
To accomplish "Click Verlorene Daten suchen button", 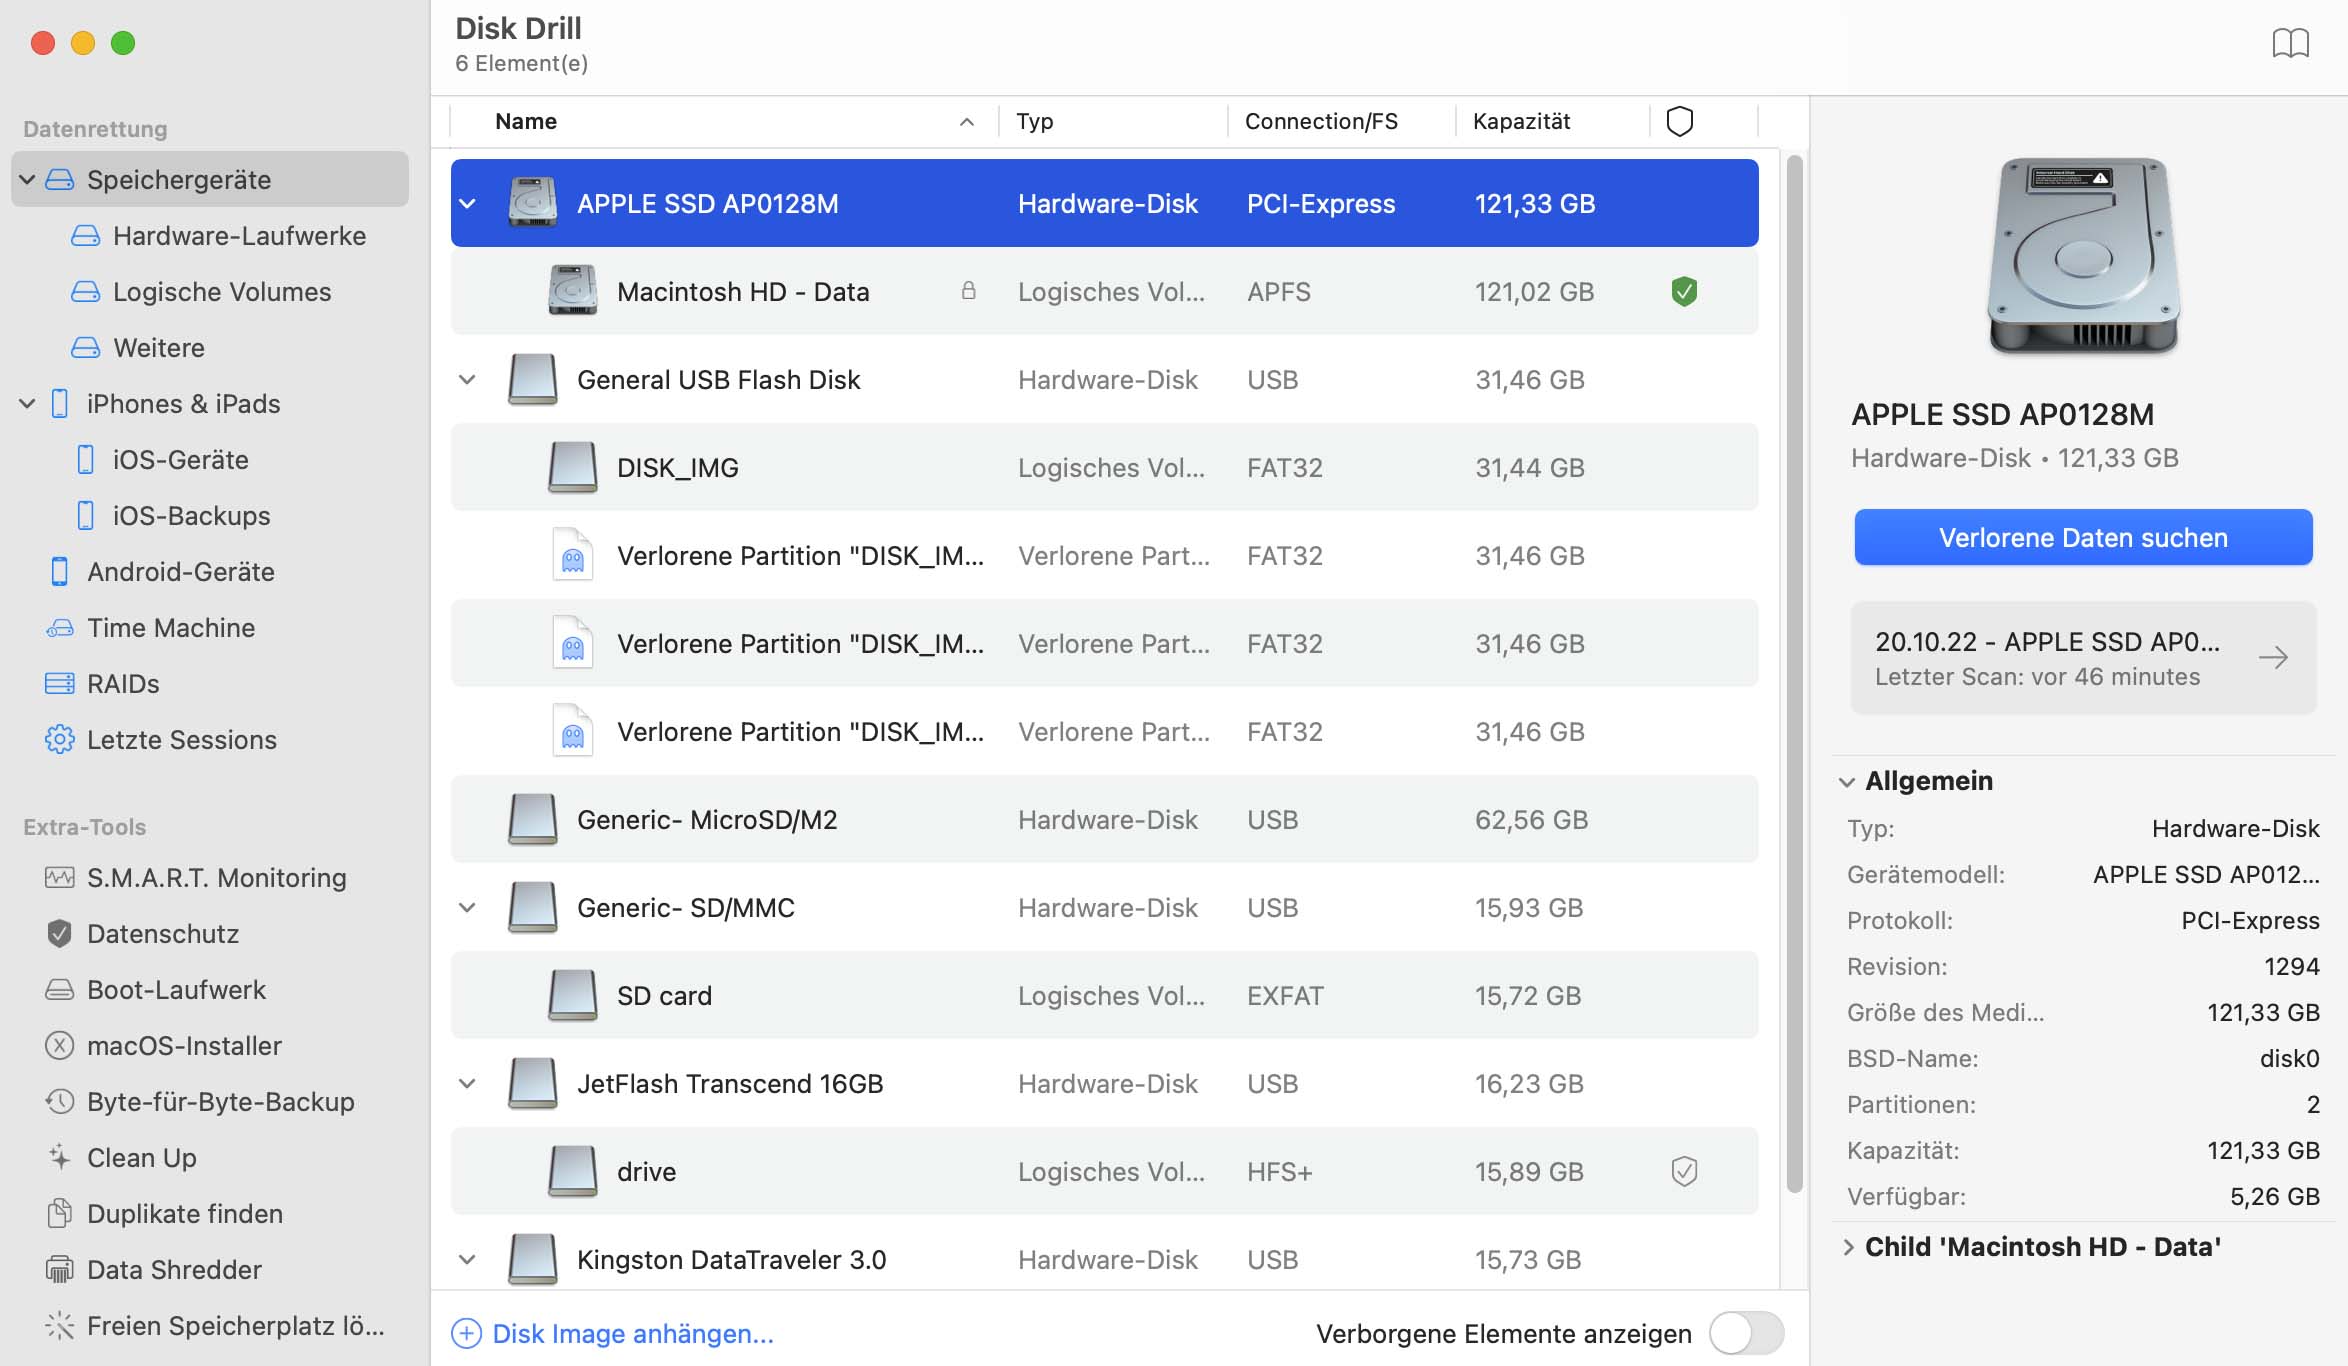I will 2083,537.
